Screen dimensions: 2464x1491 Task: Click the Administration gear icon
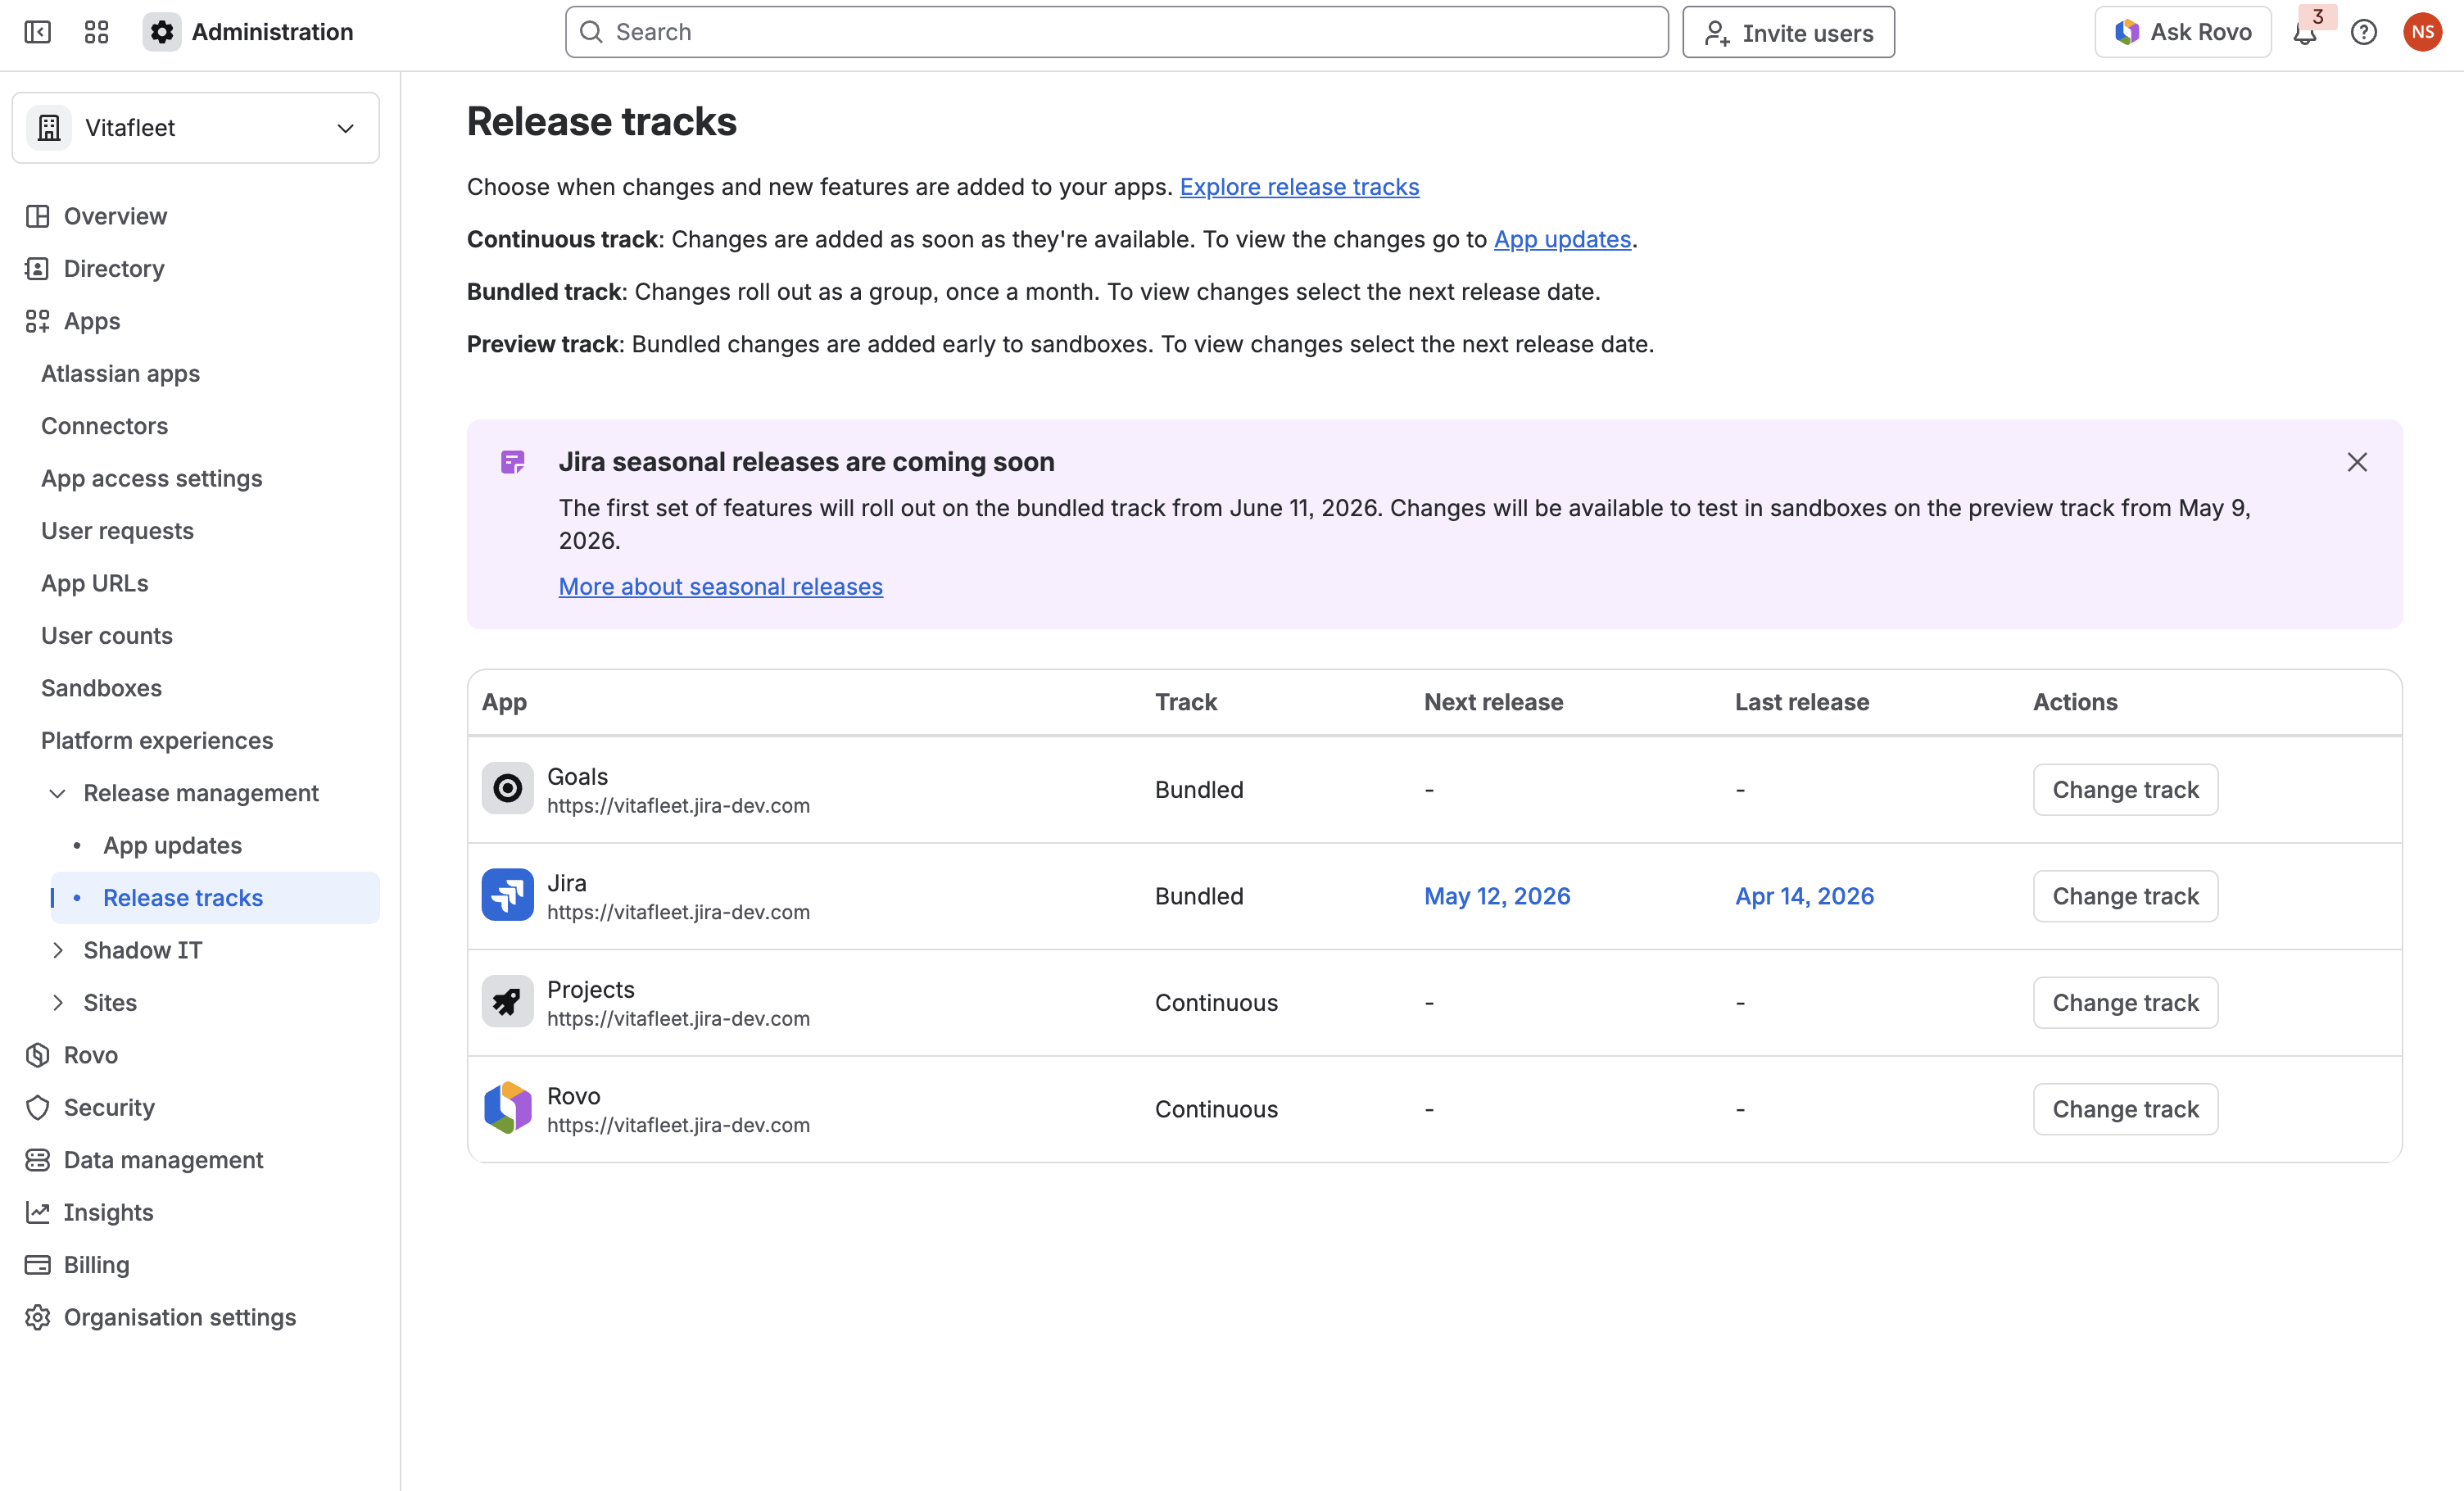(162, 32)
